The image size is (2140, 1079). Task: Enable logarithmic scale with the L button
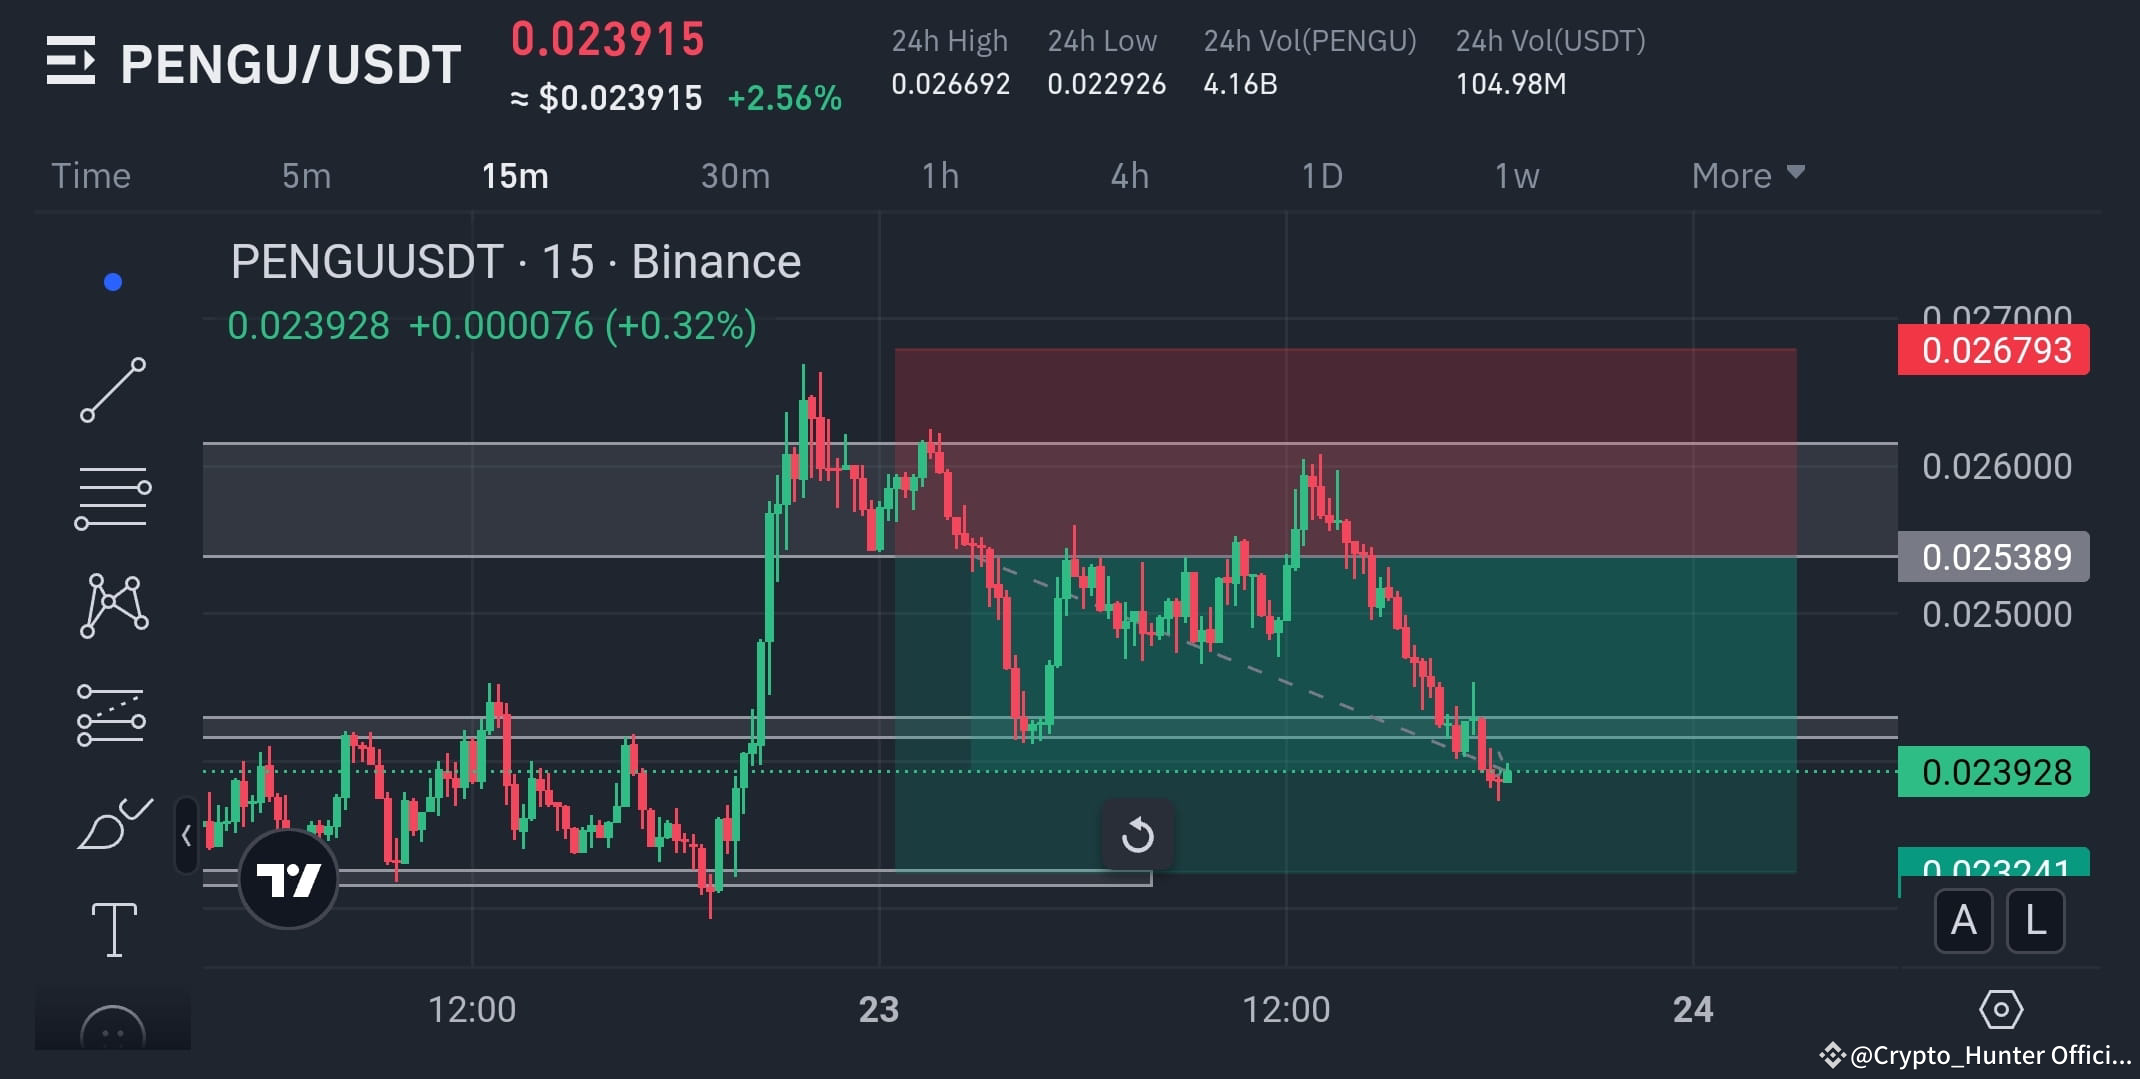tap(2035, 922)
